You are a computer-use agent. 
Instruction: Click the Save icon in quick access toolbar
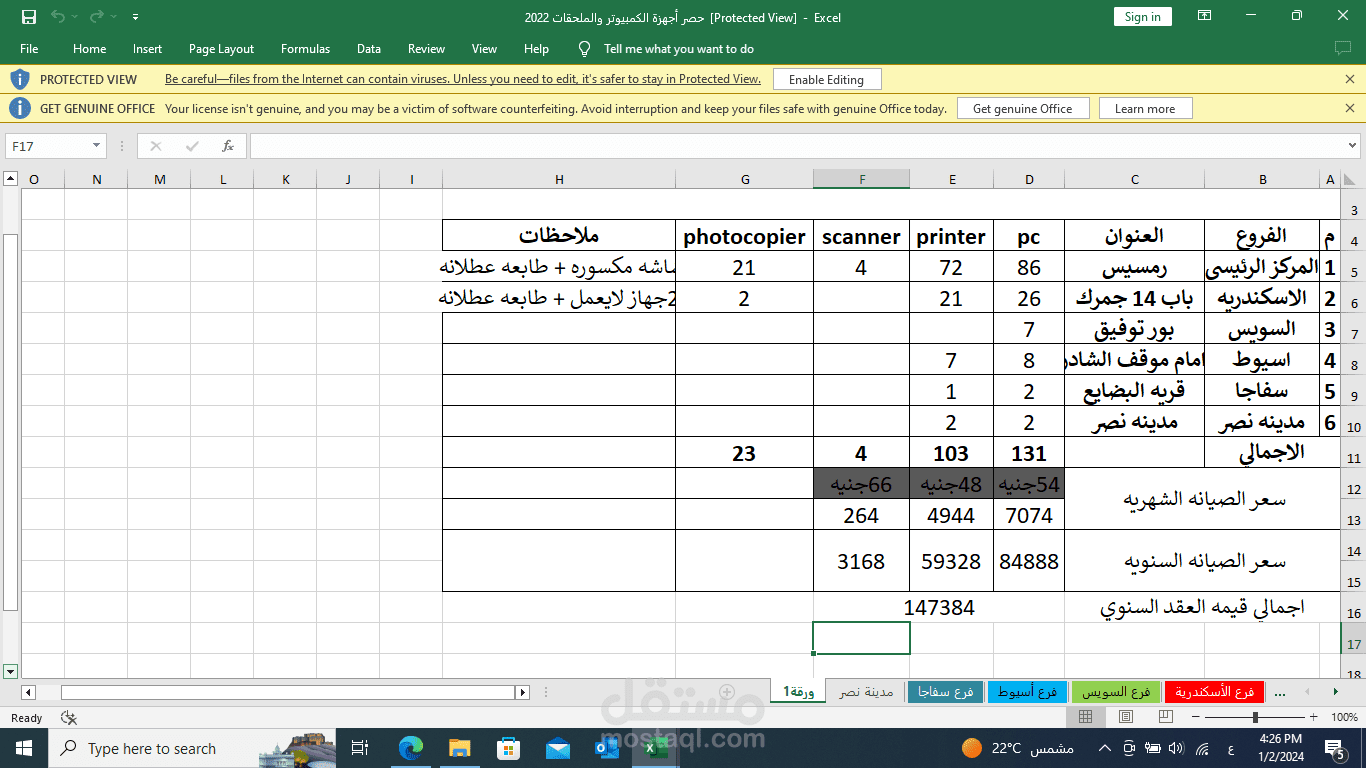pos(29,17)
